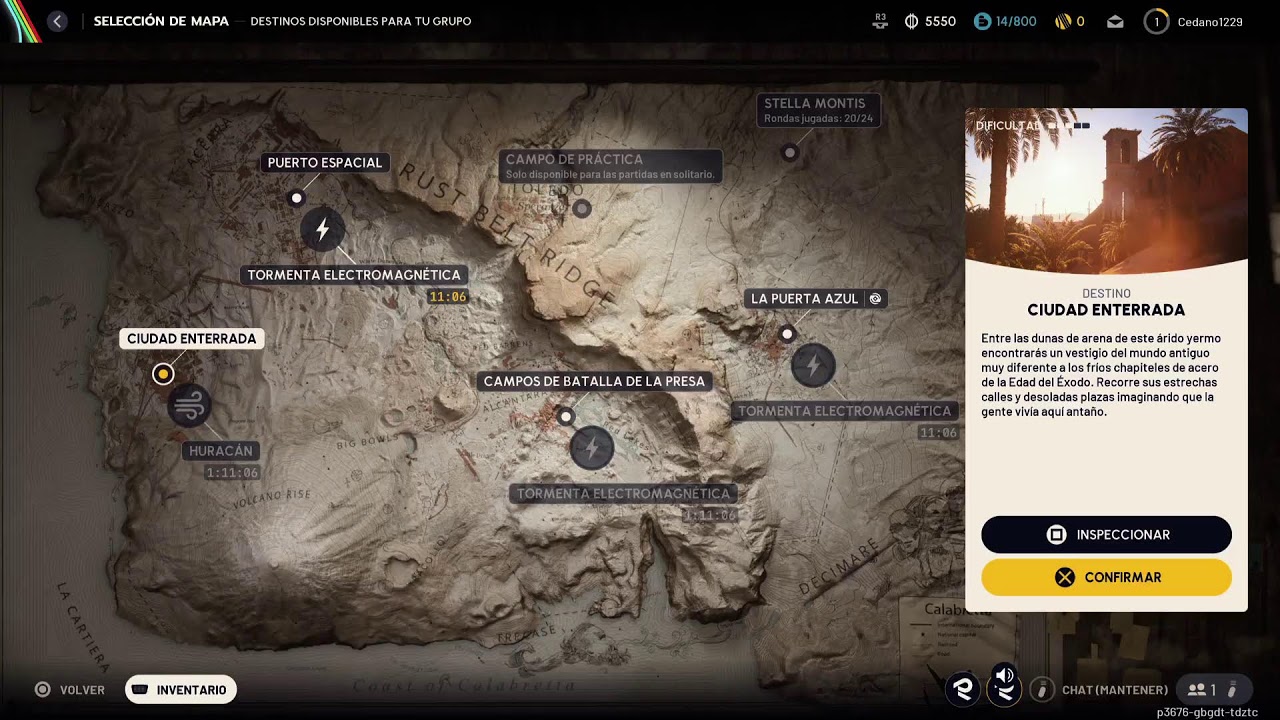Image resolution: width=1280 pixels, height=720 pixels.
Task: Click the Huracán event label
Action: pos(221,451)
